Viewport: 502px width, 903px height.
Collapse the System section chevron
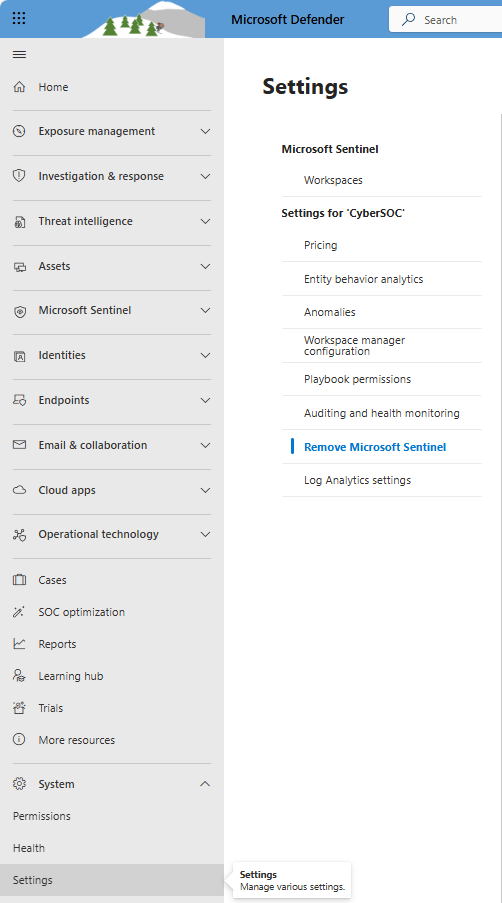tap(205, 784)
